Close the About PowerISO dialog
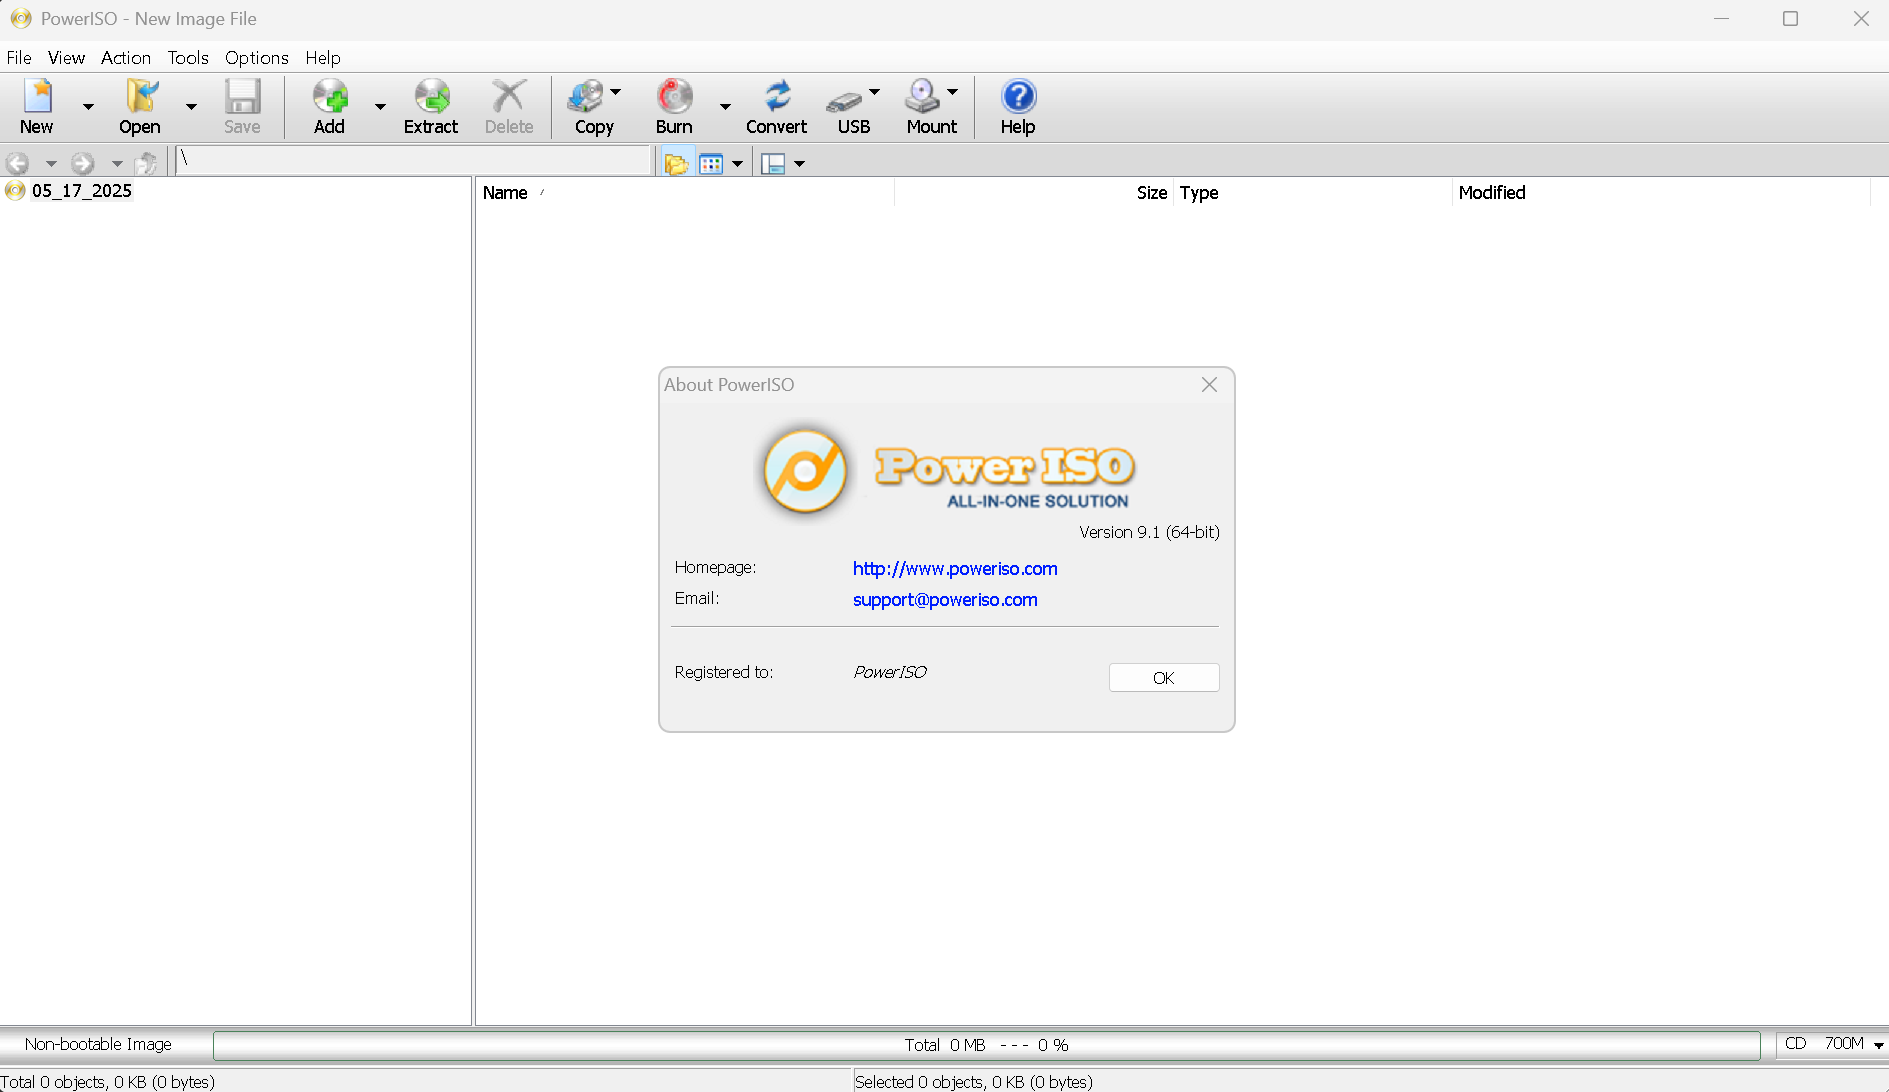 (1209, 385)
